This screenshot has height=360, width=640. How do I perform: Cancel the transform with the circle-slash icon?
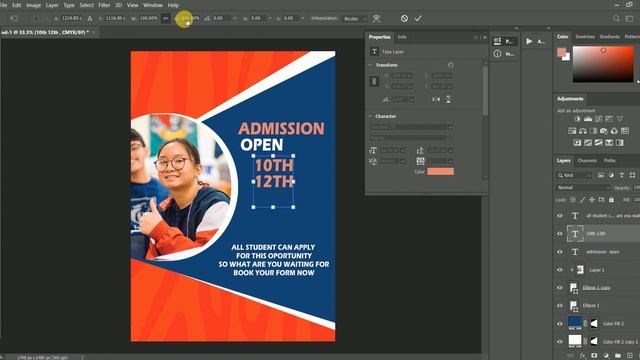click(x=404, y=18)
